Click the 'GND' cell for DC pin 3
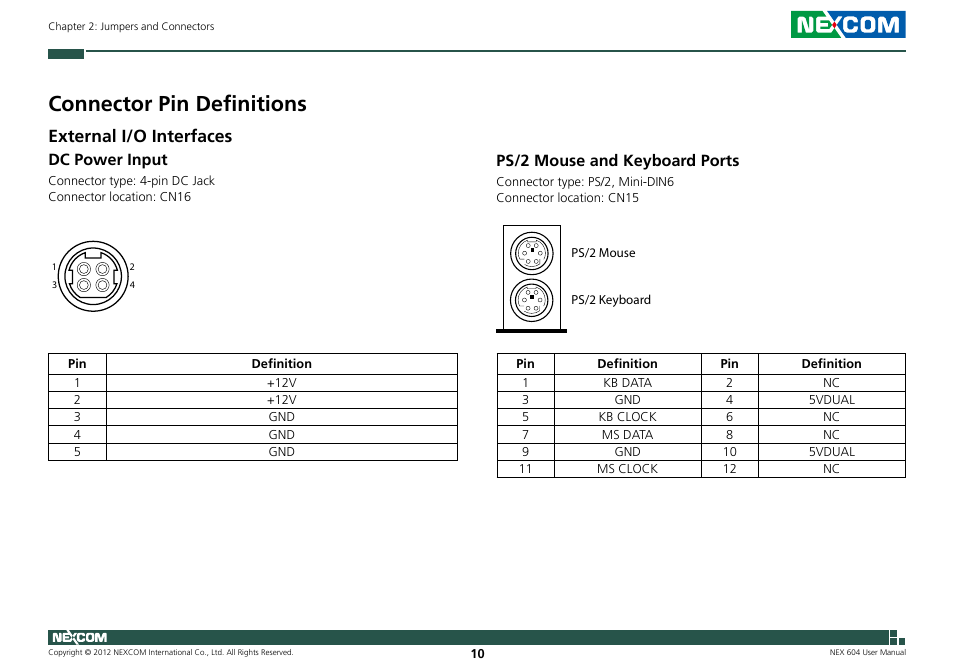This screenshot has width=954, height=672. click(282, 417)
